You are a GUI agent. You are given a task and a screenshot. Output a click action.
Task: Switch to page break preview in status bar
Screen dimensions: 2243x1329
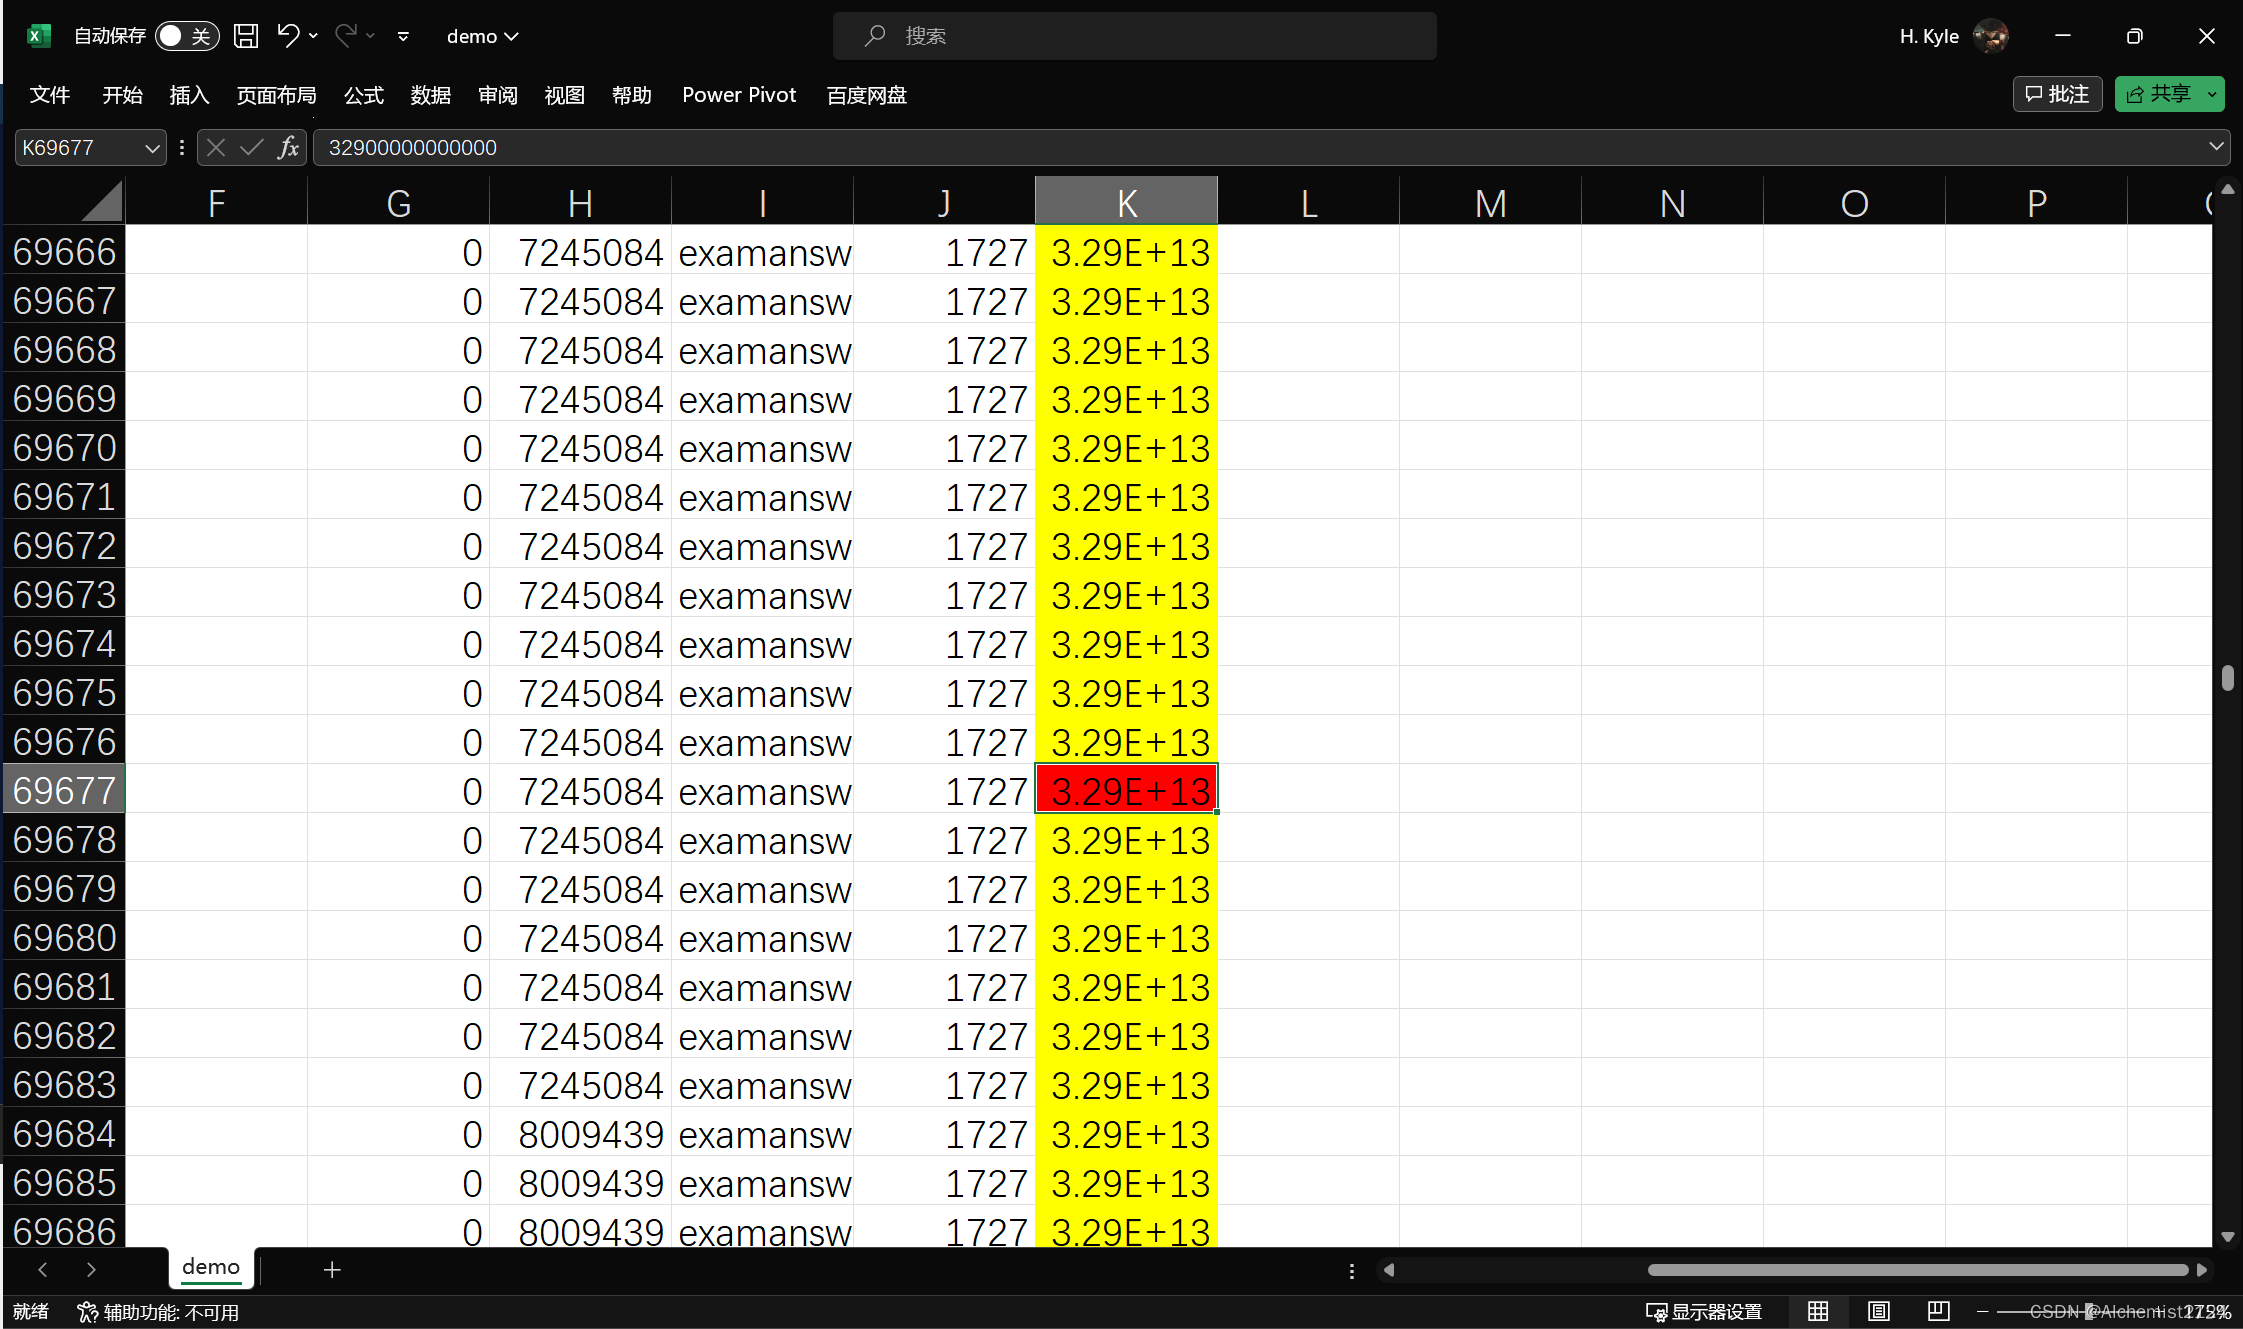click(x=1938, y=1311)
